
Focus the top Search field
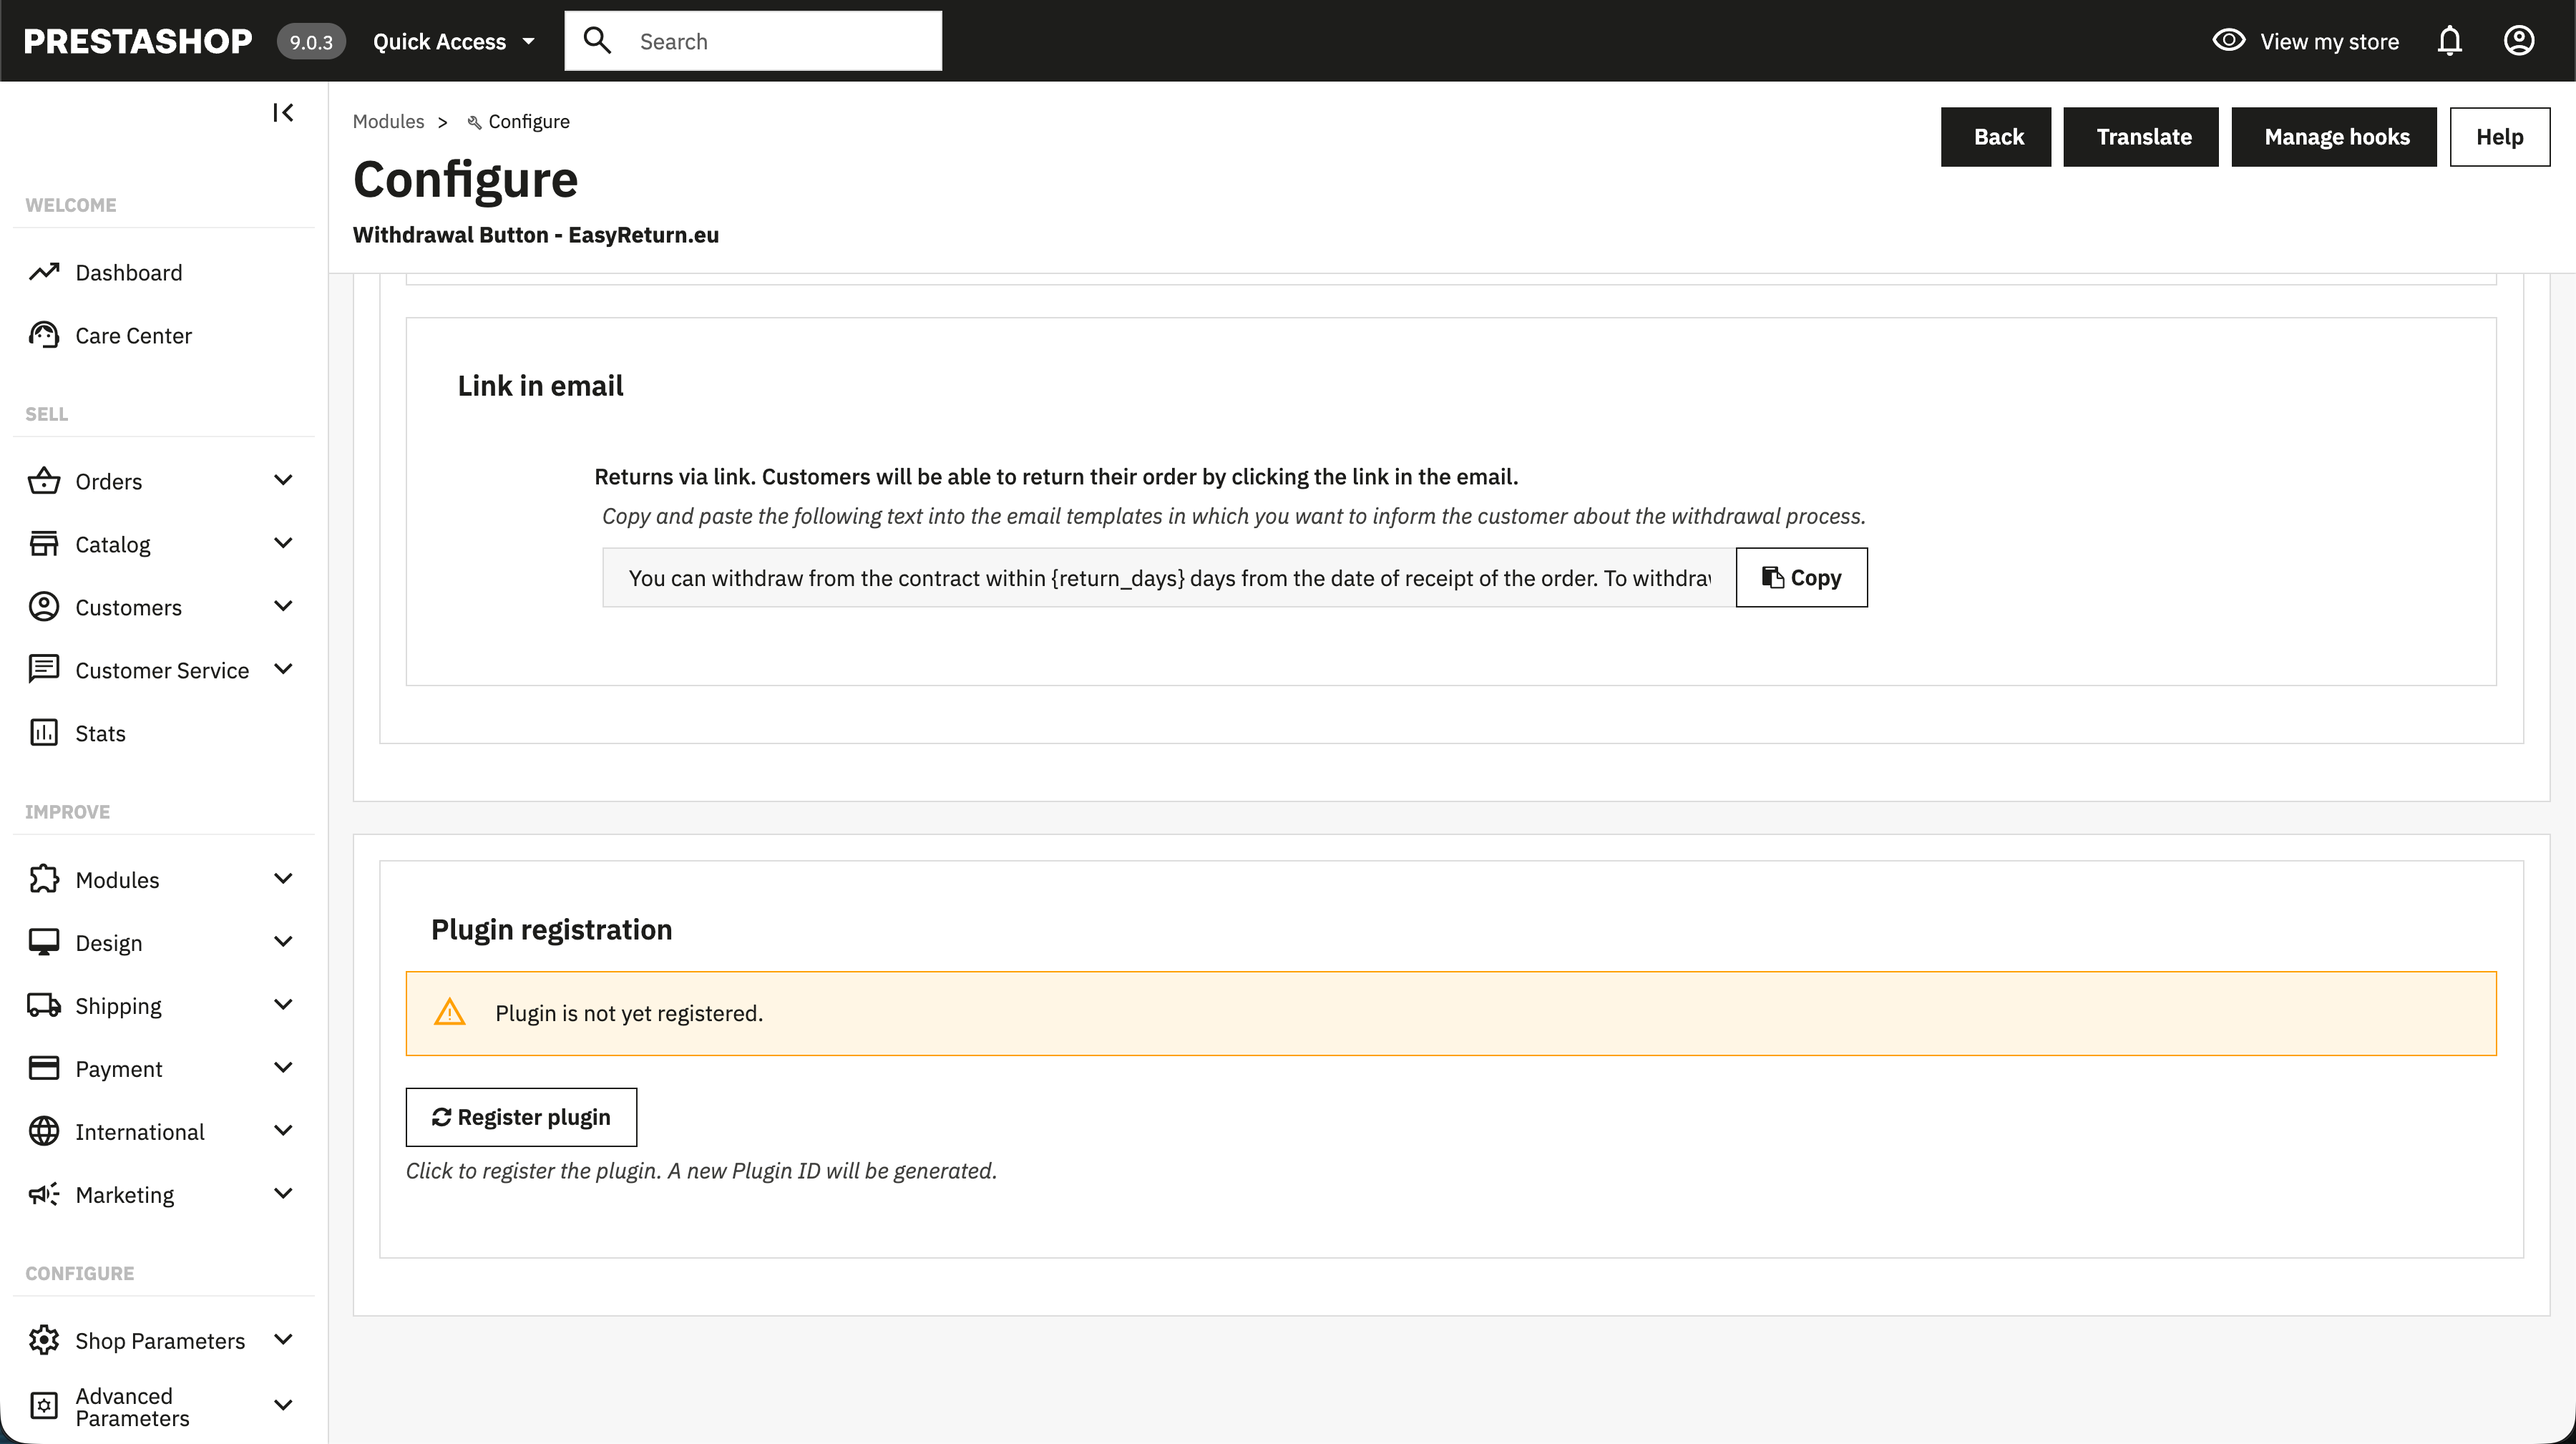[753, 41]
